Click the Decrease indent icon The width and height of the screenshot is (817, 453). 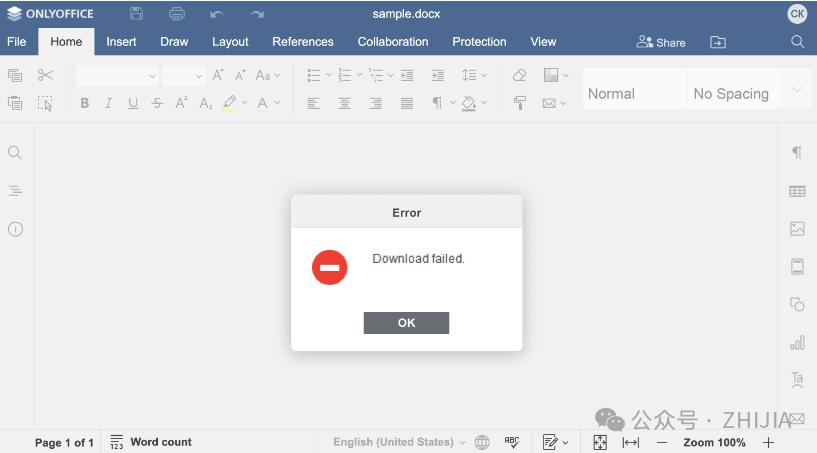[407, 76]
